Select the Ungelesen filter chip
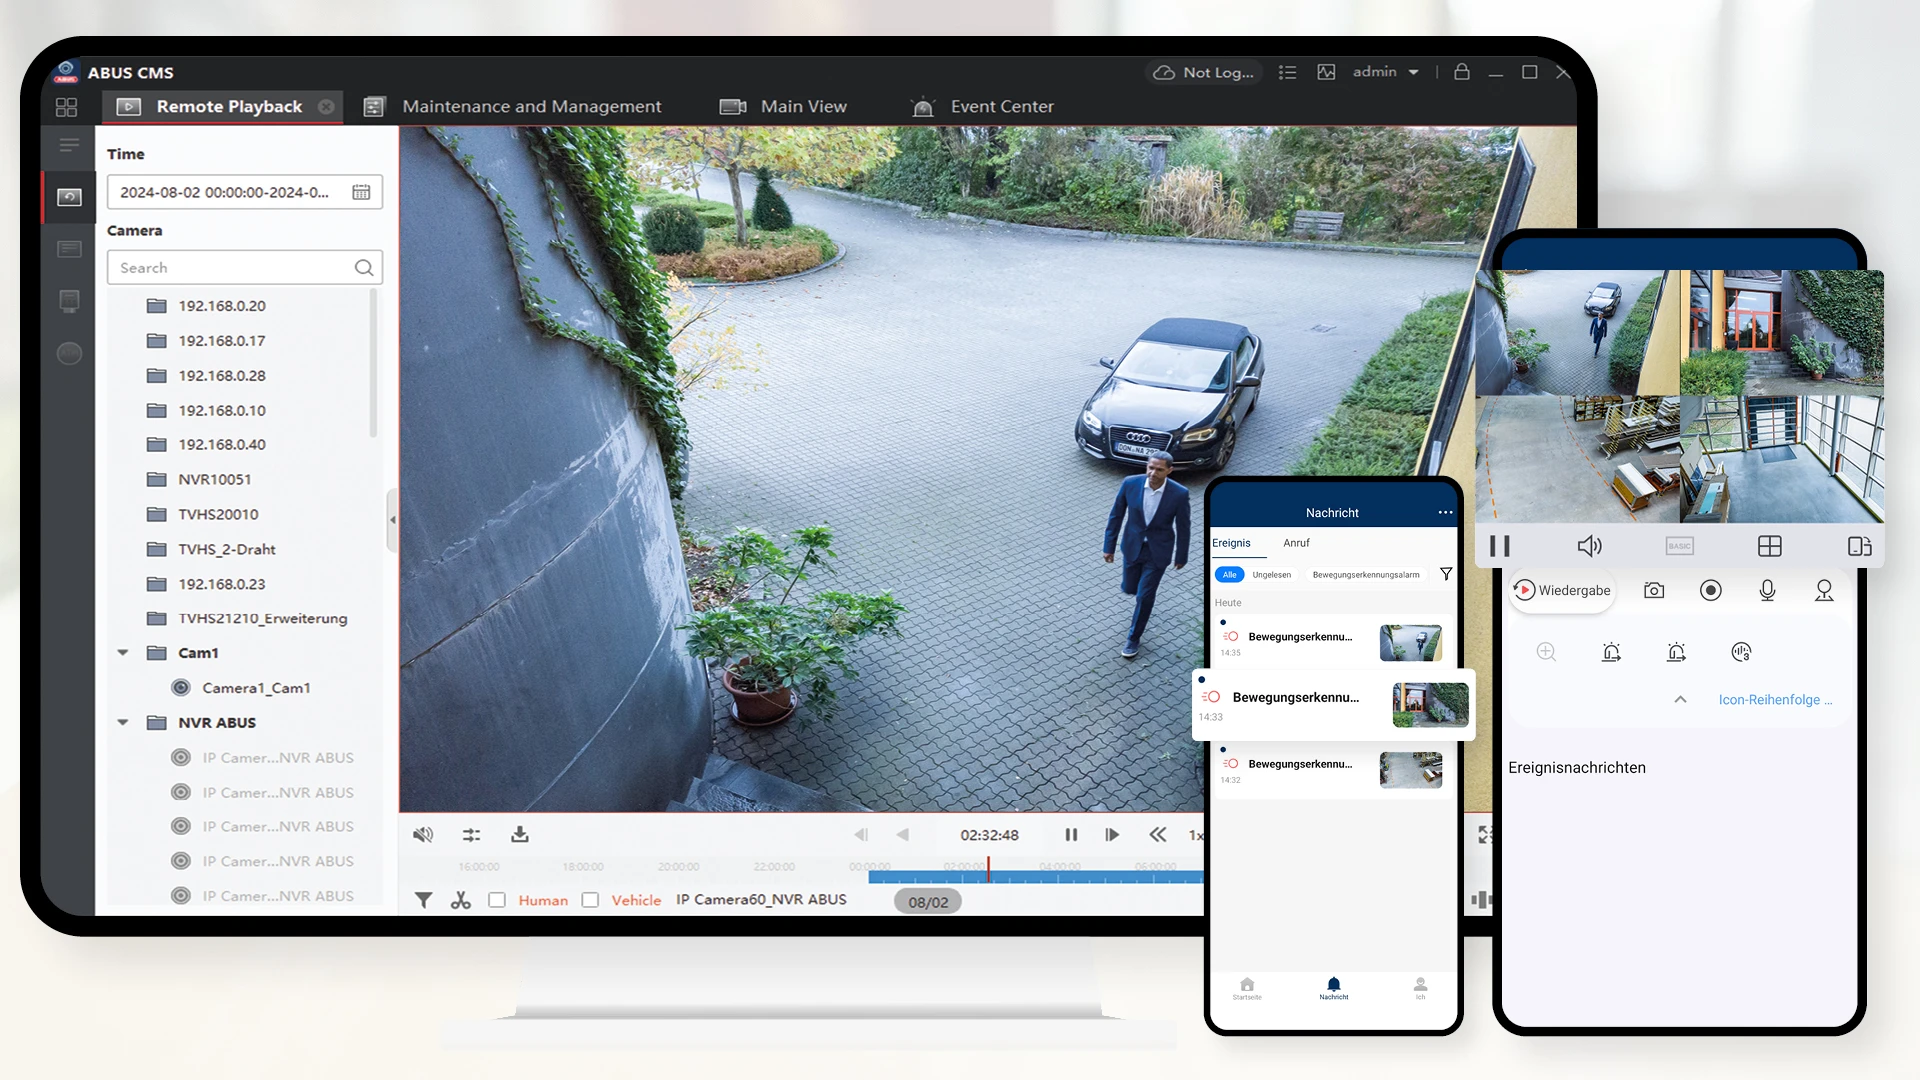The height and width of the screenshot is (1080, 1920). (x=1271, y=575)
